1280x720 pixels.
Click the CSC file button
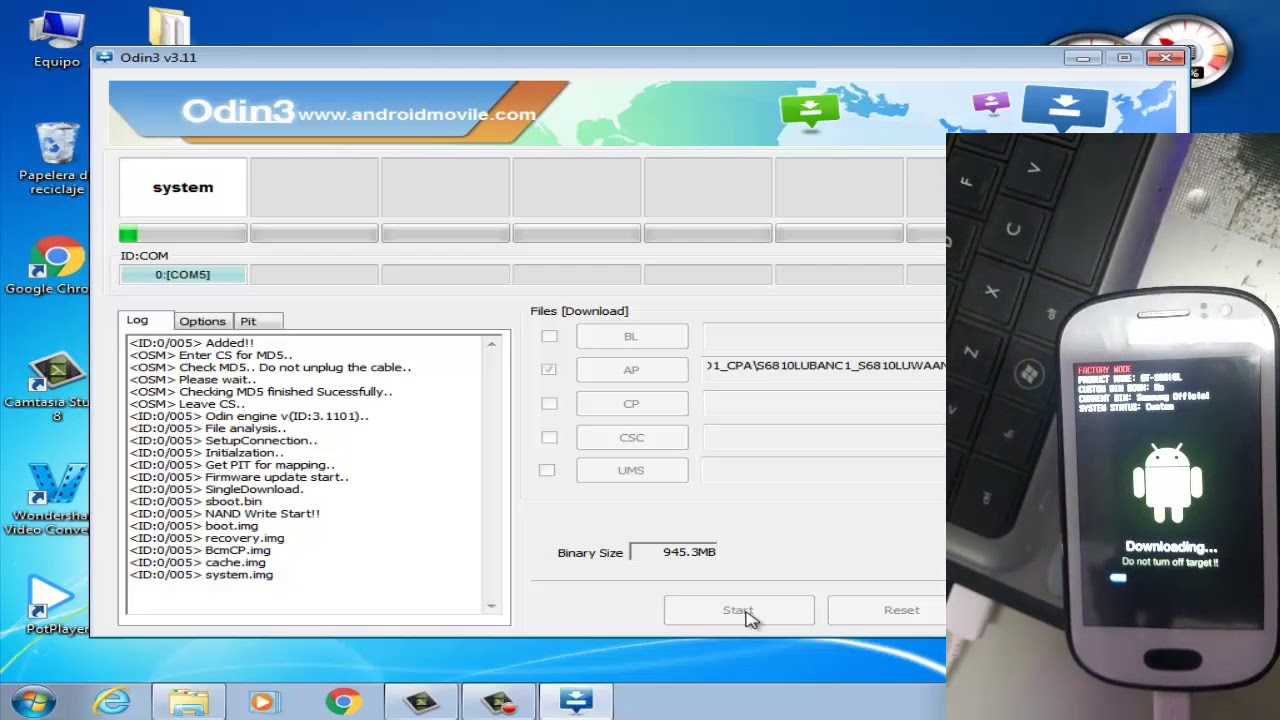pos(632,437)
